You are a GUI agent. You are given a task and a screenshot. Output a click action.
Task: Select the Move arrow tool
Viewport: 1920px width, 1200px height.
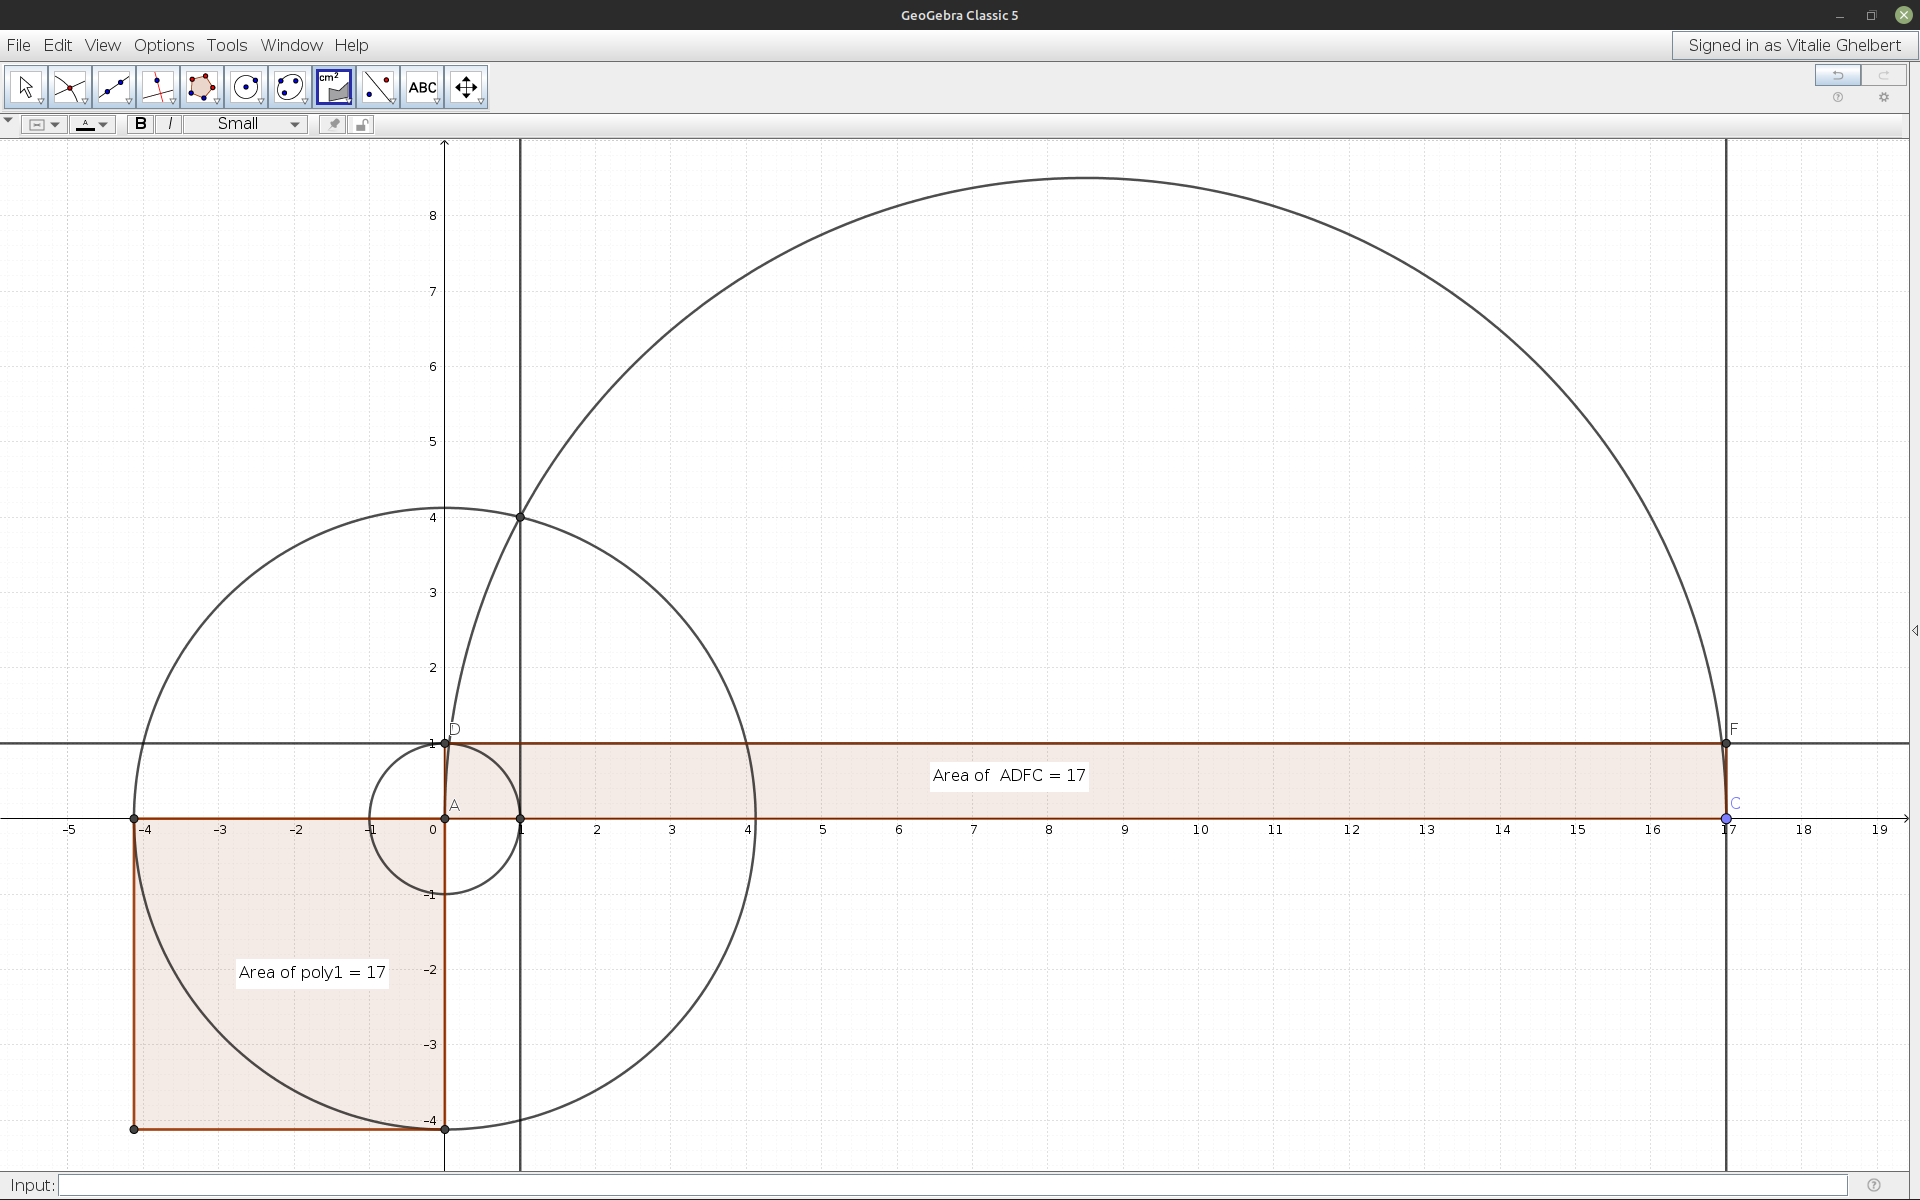point(26,88)
